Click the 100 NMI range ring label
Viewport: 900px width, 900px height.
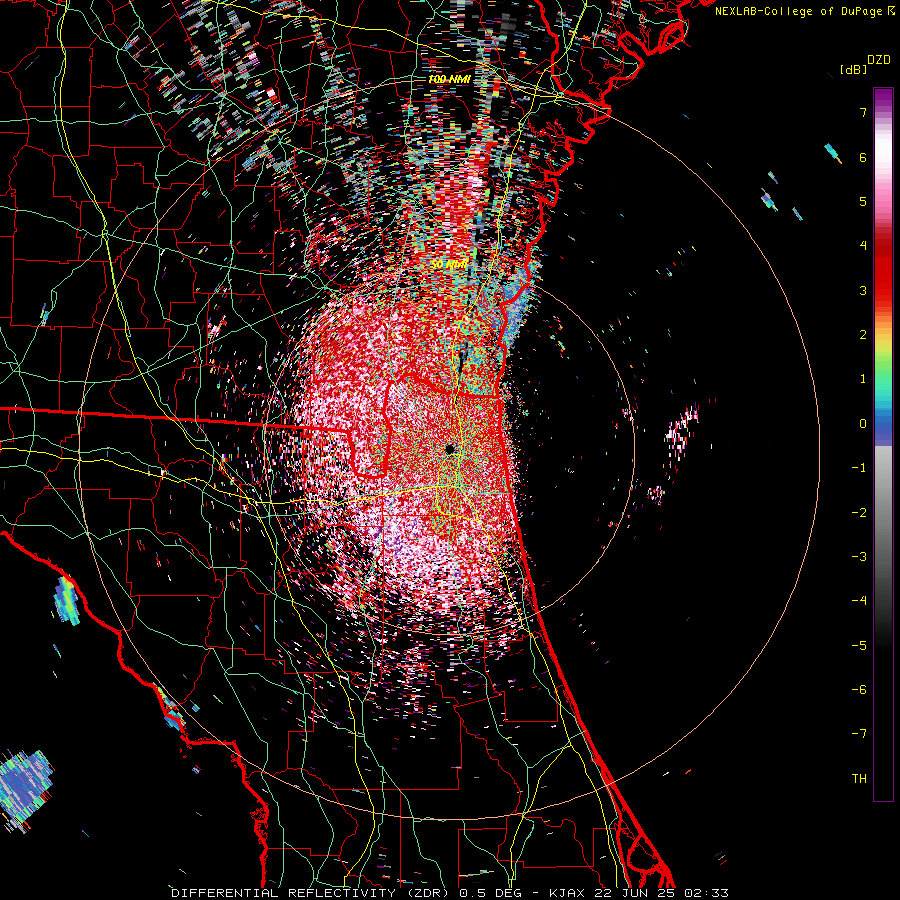coord(449,79)
